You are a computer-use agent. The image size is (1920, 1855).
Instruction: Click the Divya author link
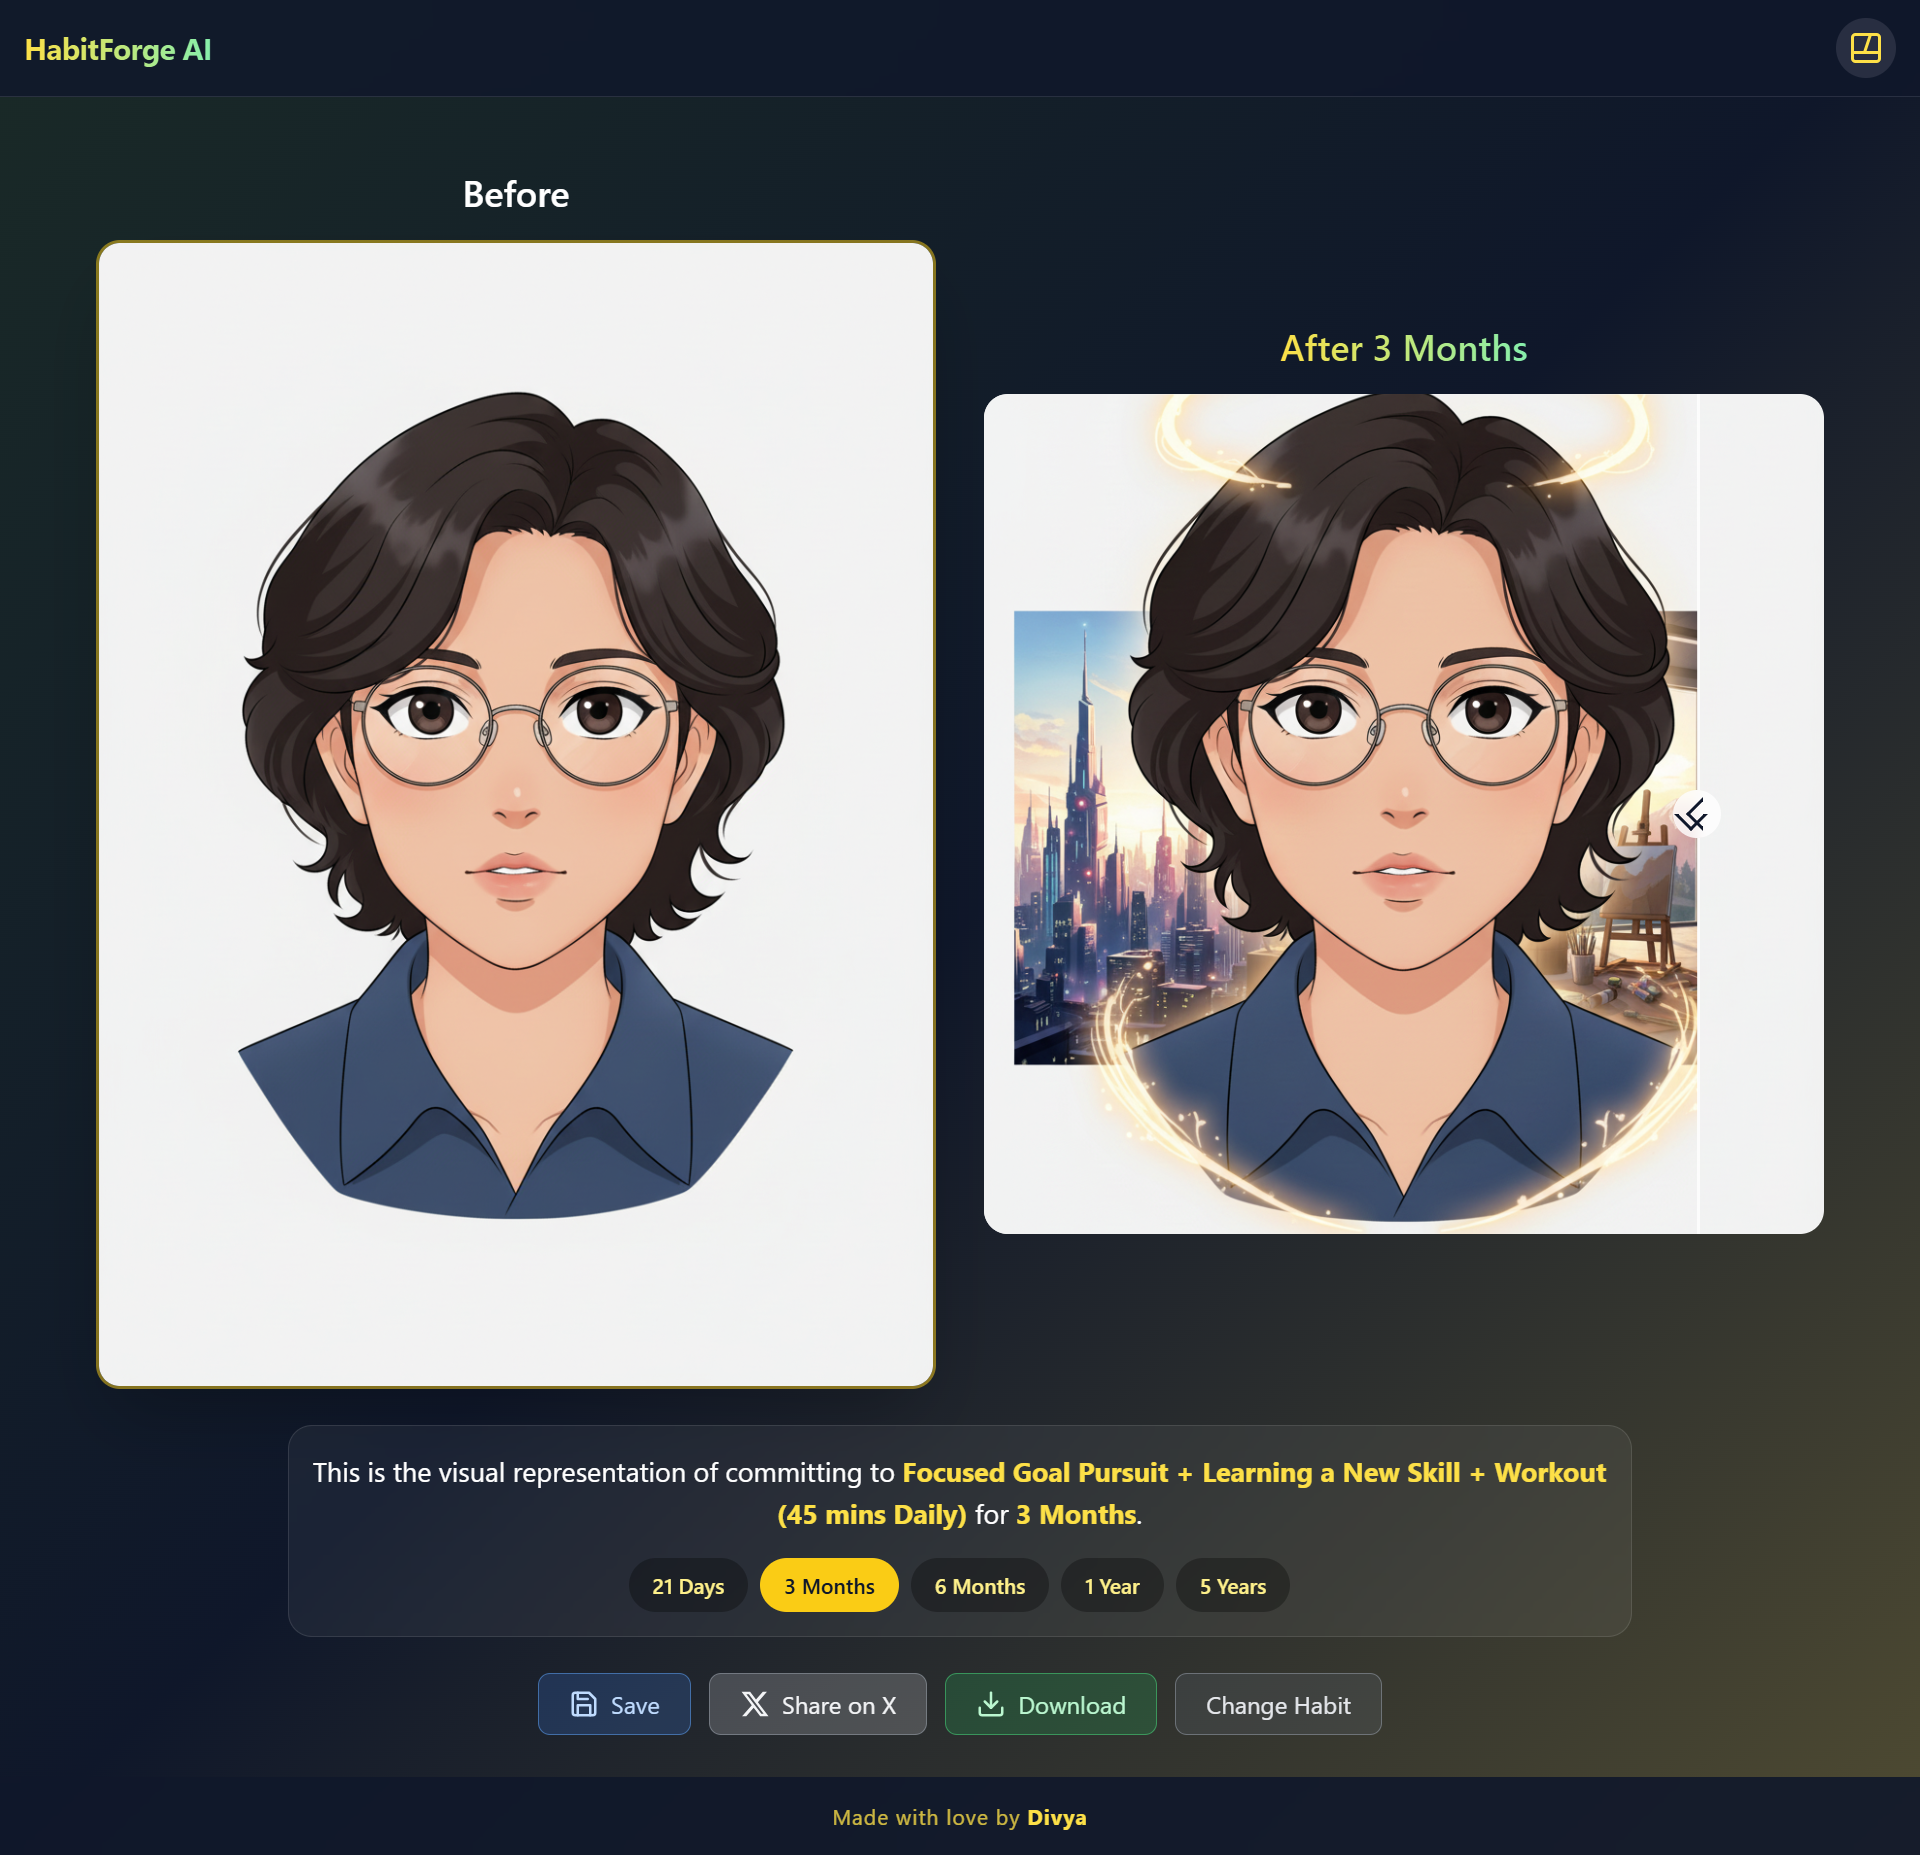[x=1056, y=1817]
